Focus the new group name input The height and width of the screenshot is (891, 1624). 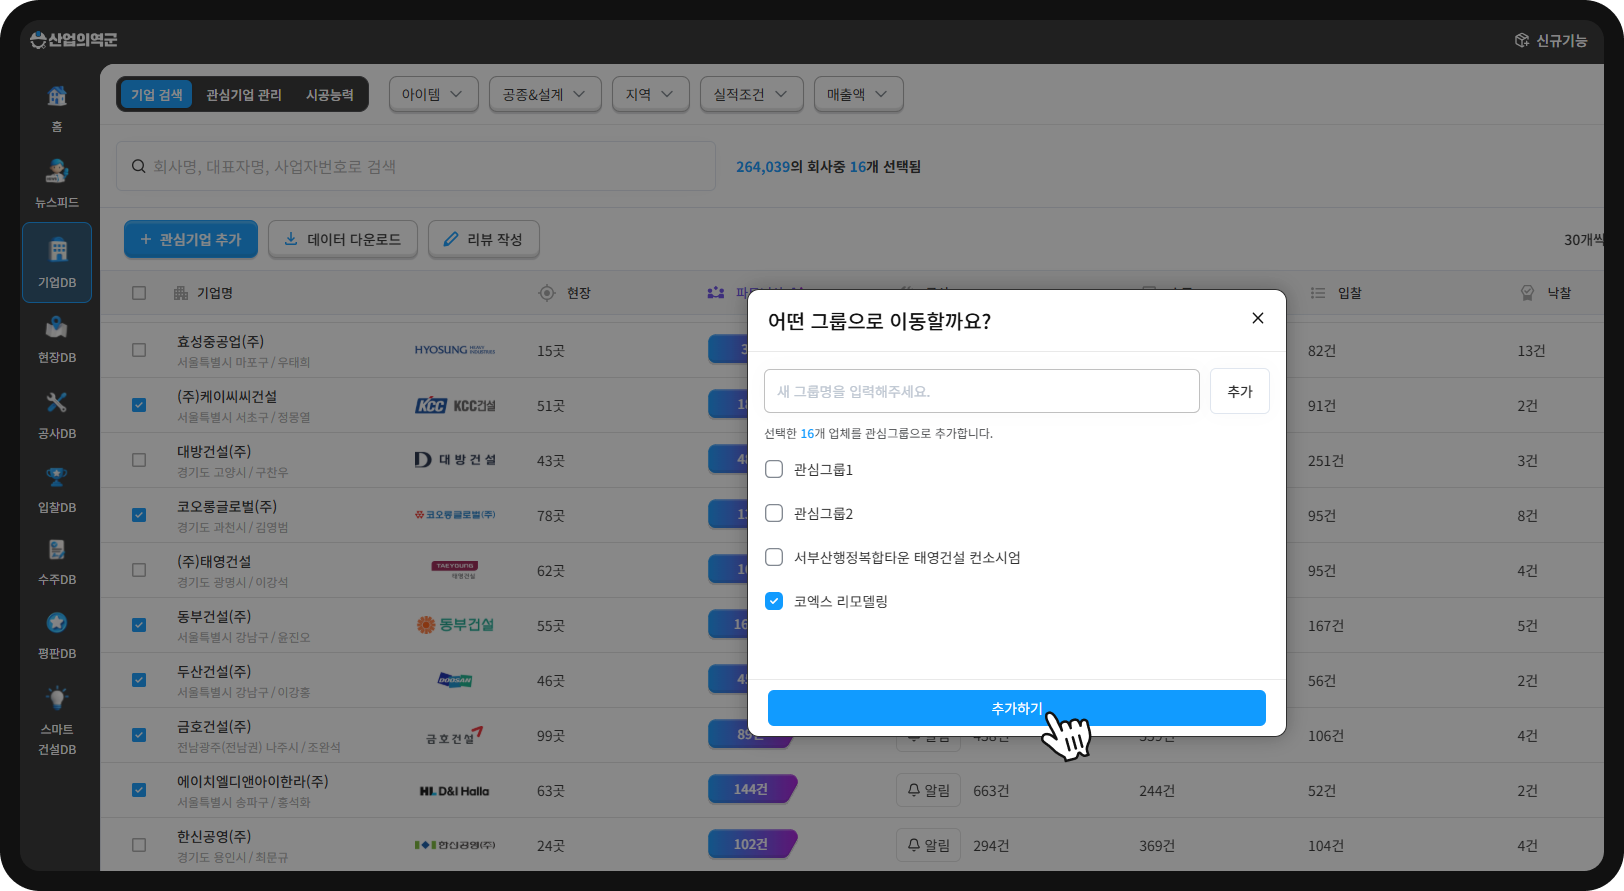coord(982,391)
